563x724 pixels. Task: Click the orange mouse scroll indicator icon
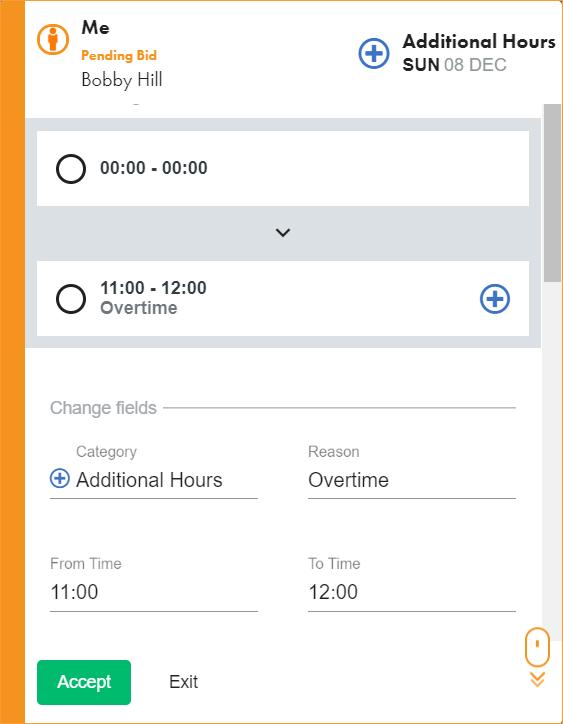tap(537, 646)
